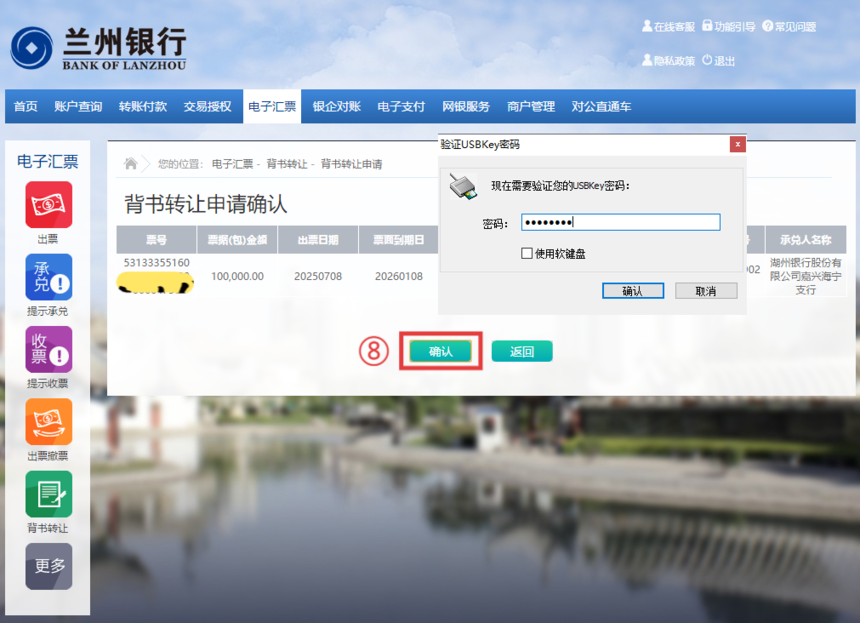Viewport: 860px width, 623px height.
Task: Click the Bank of Lanzhou logo
Action: 99,48
